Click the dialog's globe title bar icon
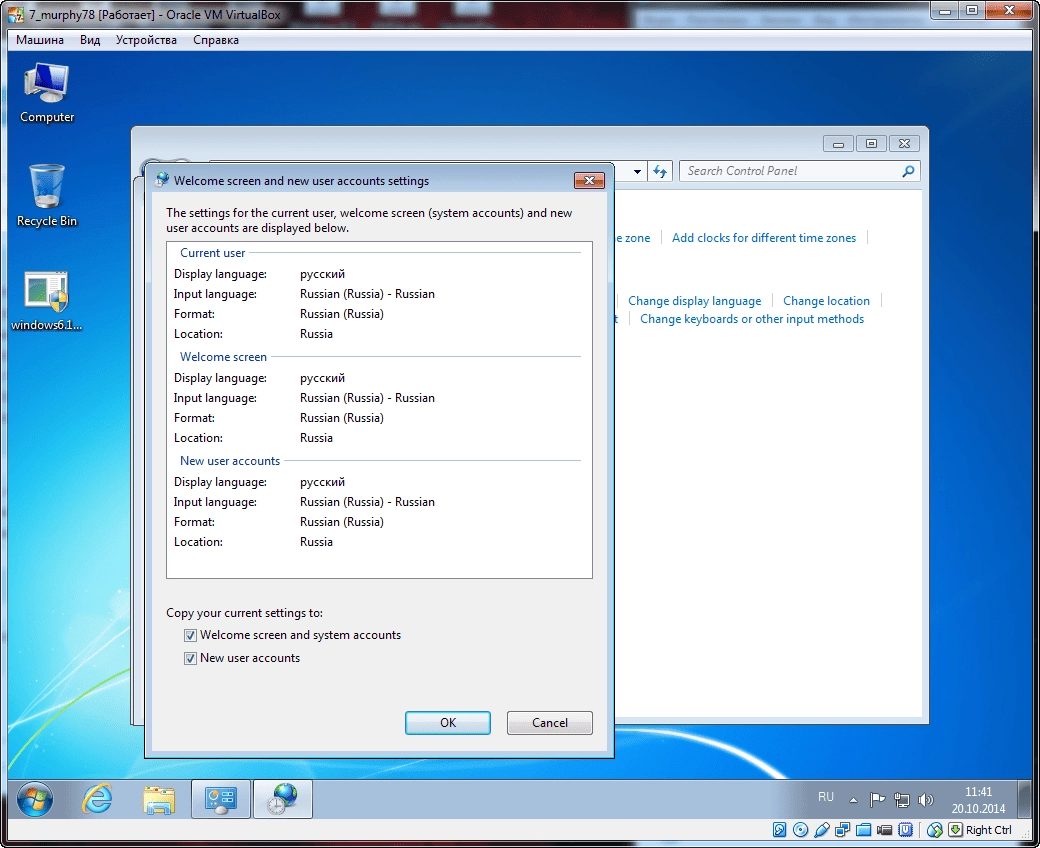This screenshot has width=1040, height=848. (x=161, y=180)
